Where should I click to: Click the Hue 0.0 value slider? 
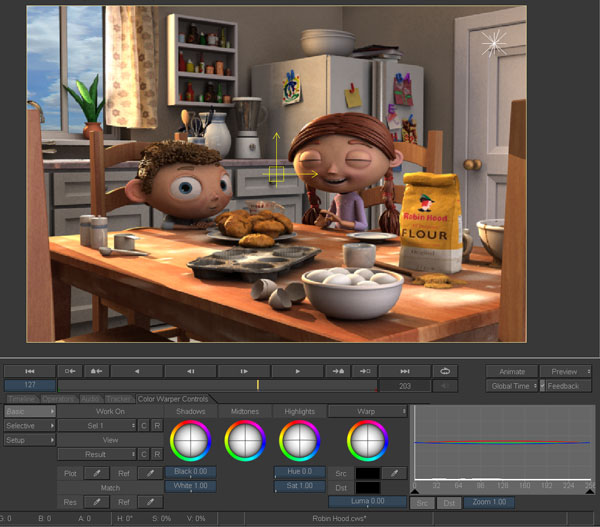[x=300, y=472]
